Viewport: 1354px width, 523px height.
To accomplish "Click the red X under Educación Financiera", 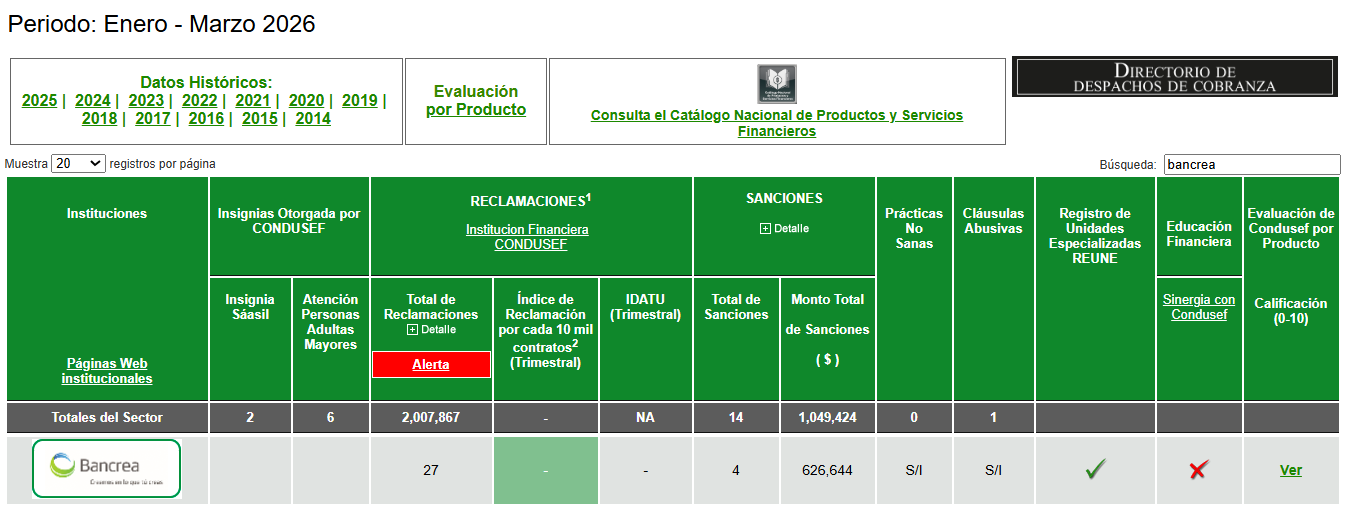I will tap(1198, 469).
